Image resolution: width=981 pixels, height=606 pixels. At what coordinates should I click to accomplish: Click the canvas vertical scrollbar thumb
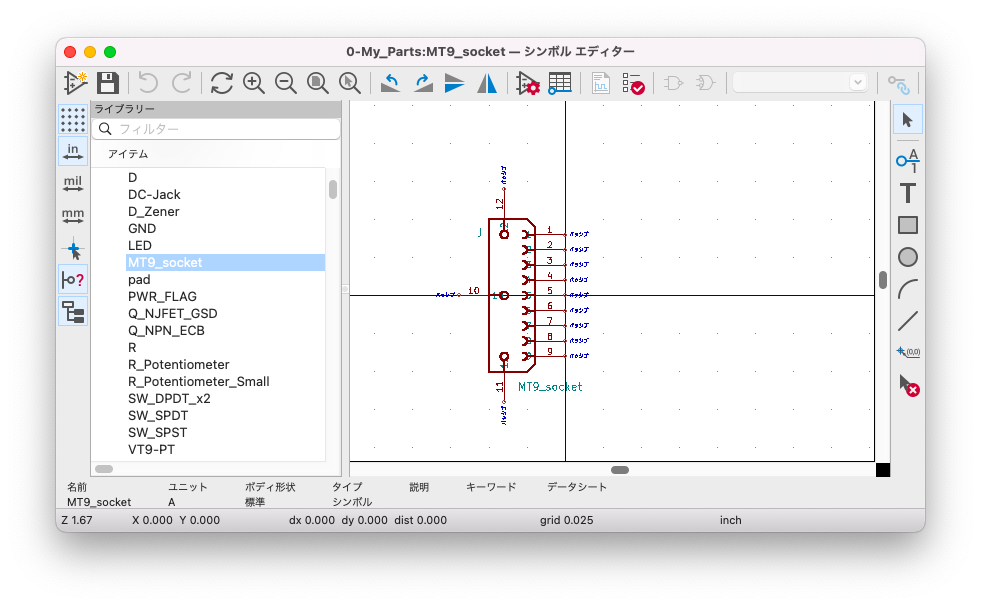tap(883, 280)
